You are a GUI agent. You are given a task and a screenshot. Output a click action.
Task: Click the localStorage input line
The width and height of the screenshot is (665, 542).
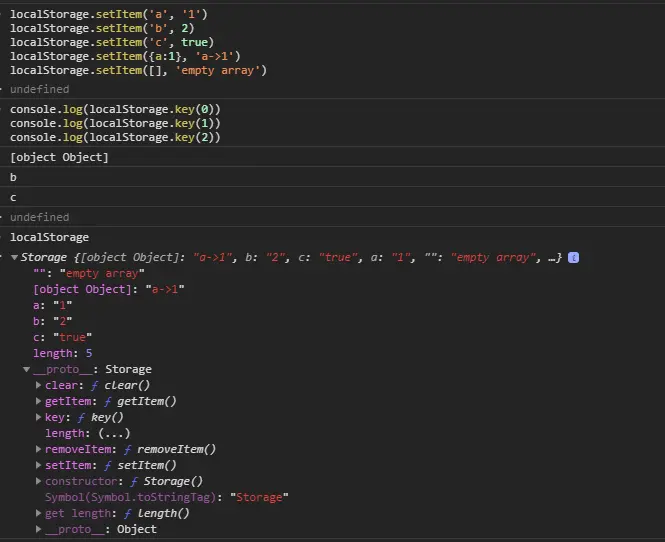coord(50,237)
